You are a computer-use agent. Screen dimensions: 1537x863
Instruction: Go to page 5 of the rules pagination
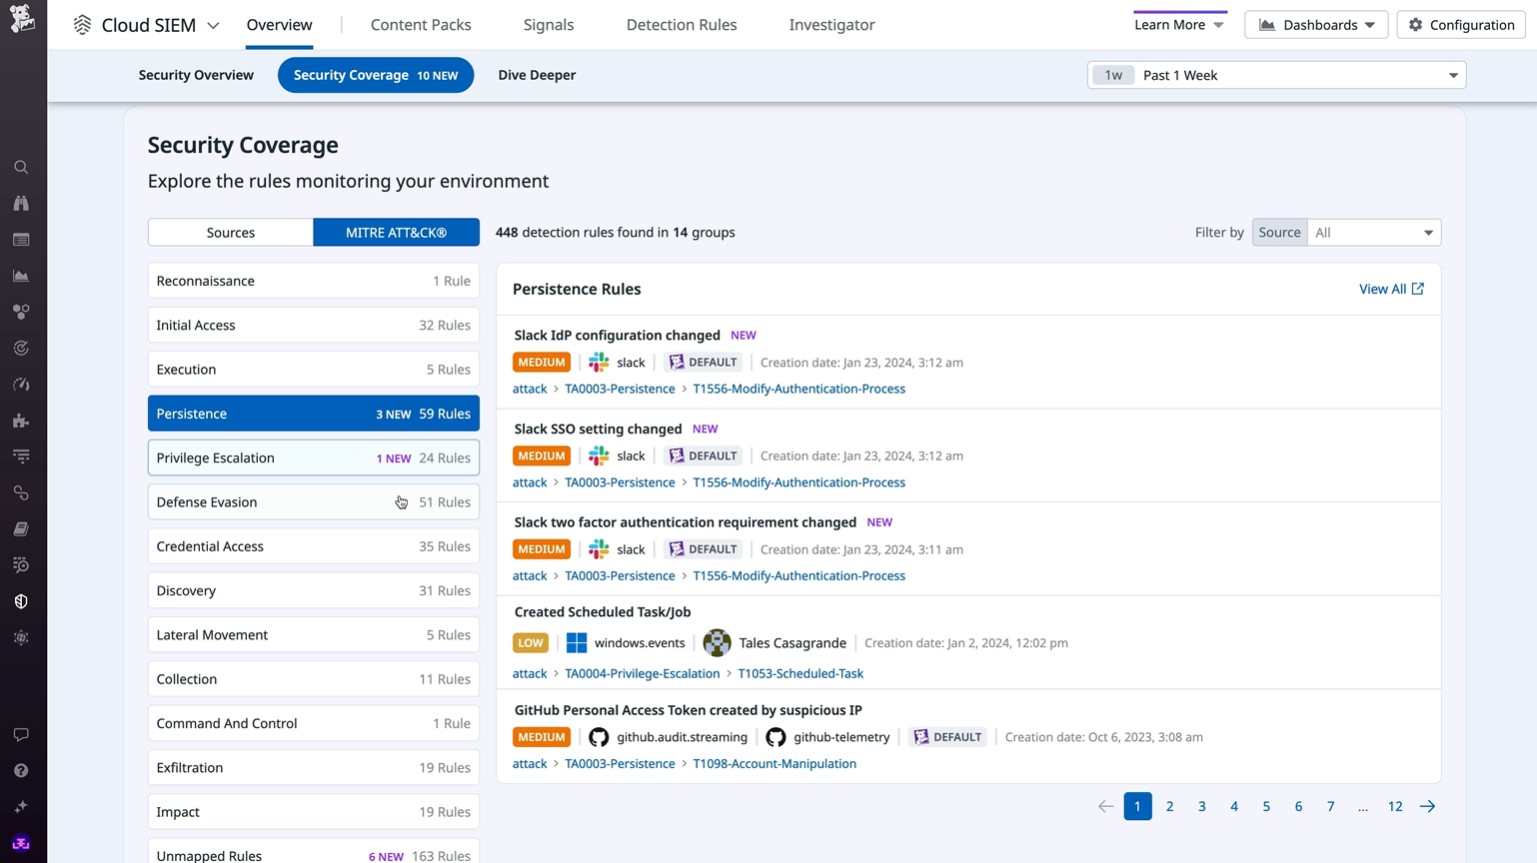pos(1266,806)
